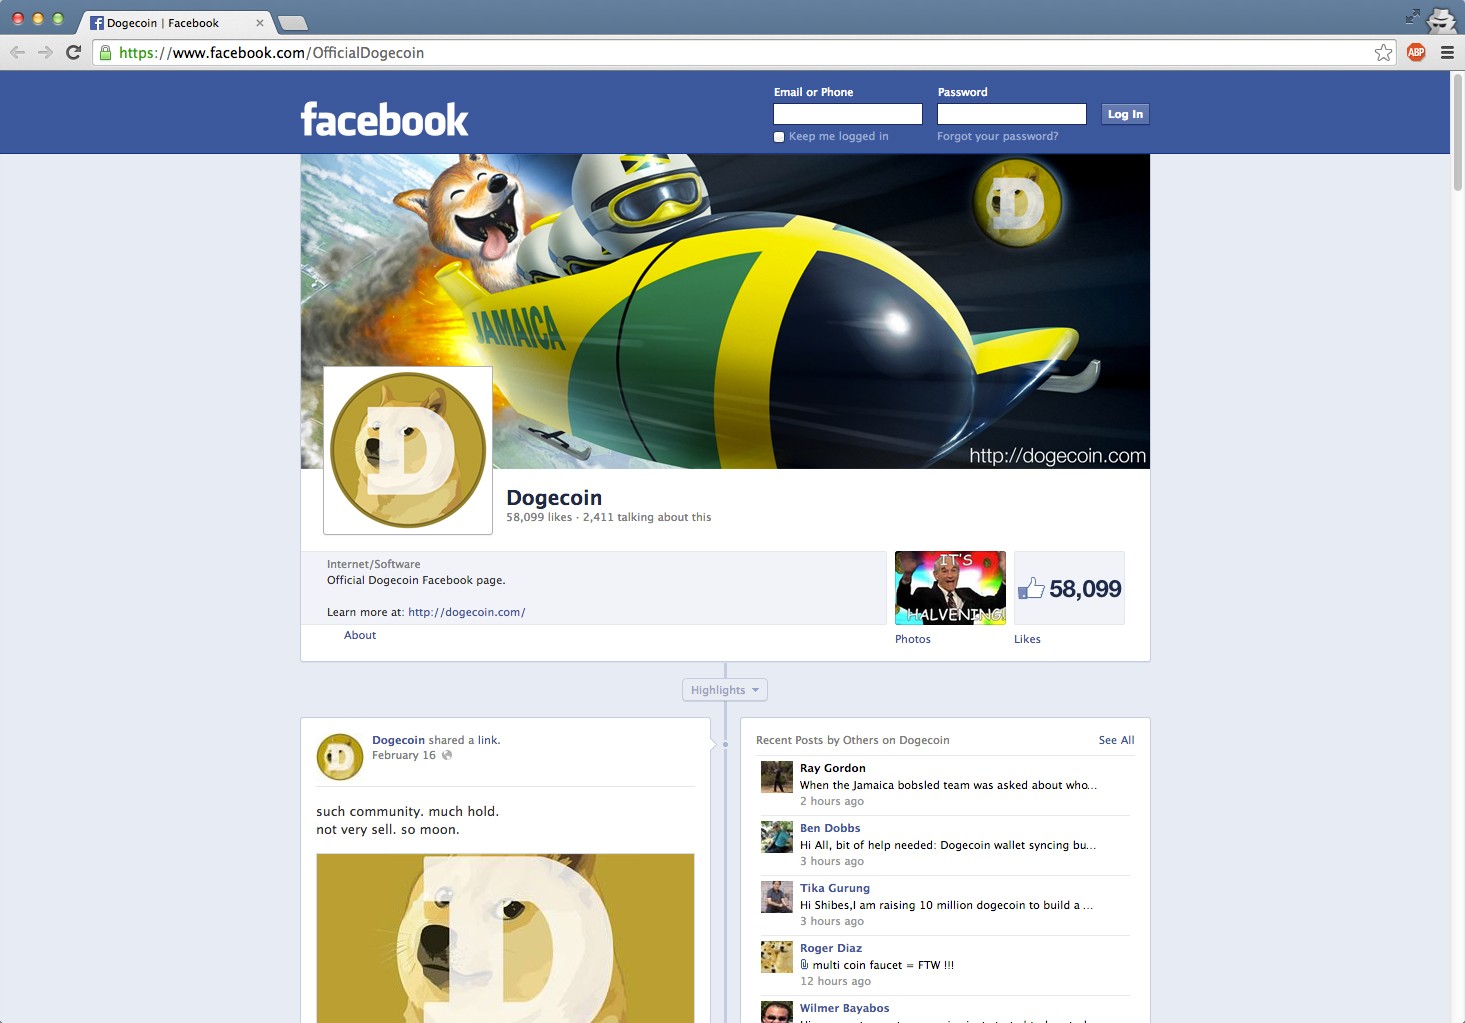Open the shared Dogecoin link image

pos(505,938)
